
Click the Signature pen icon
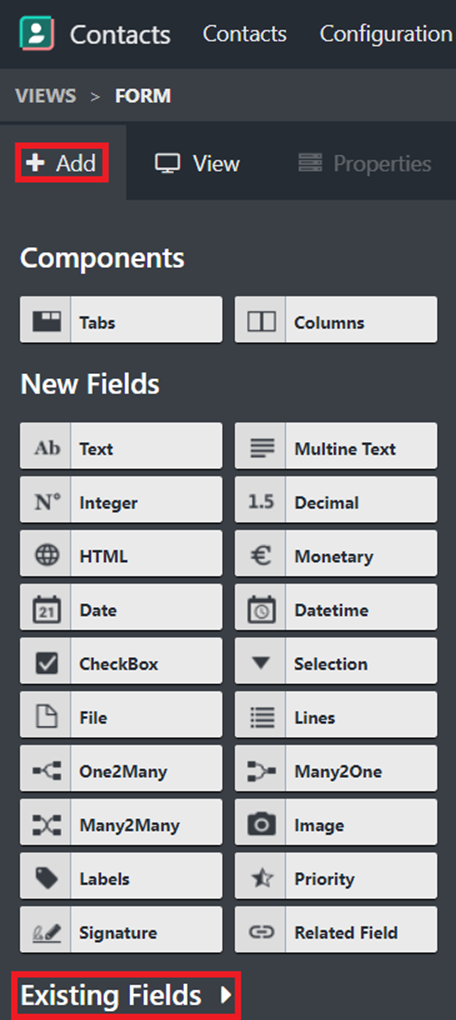click(x=46, y=932)
